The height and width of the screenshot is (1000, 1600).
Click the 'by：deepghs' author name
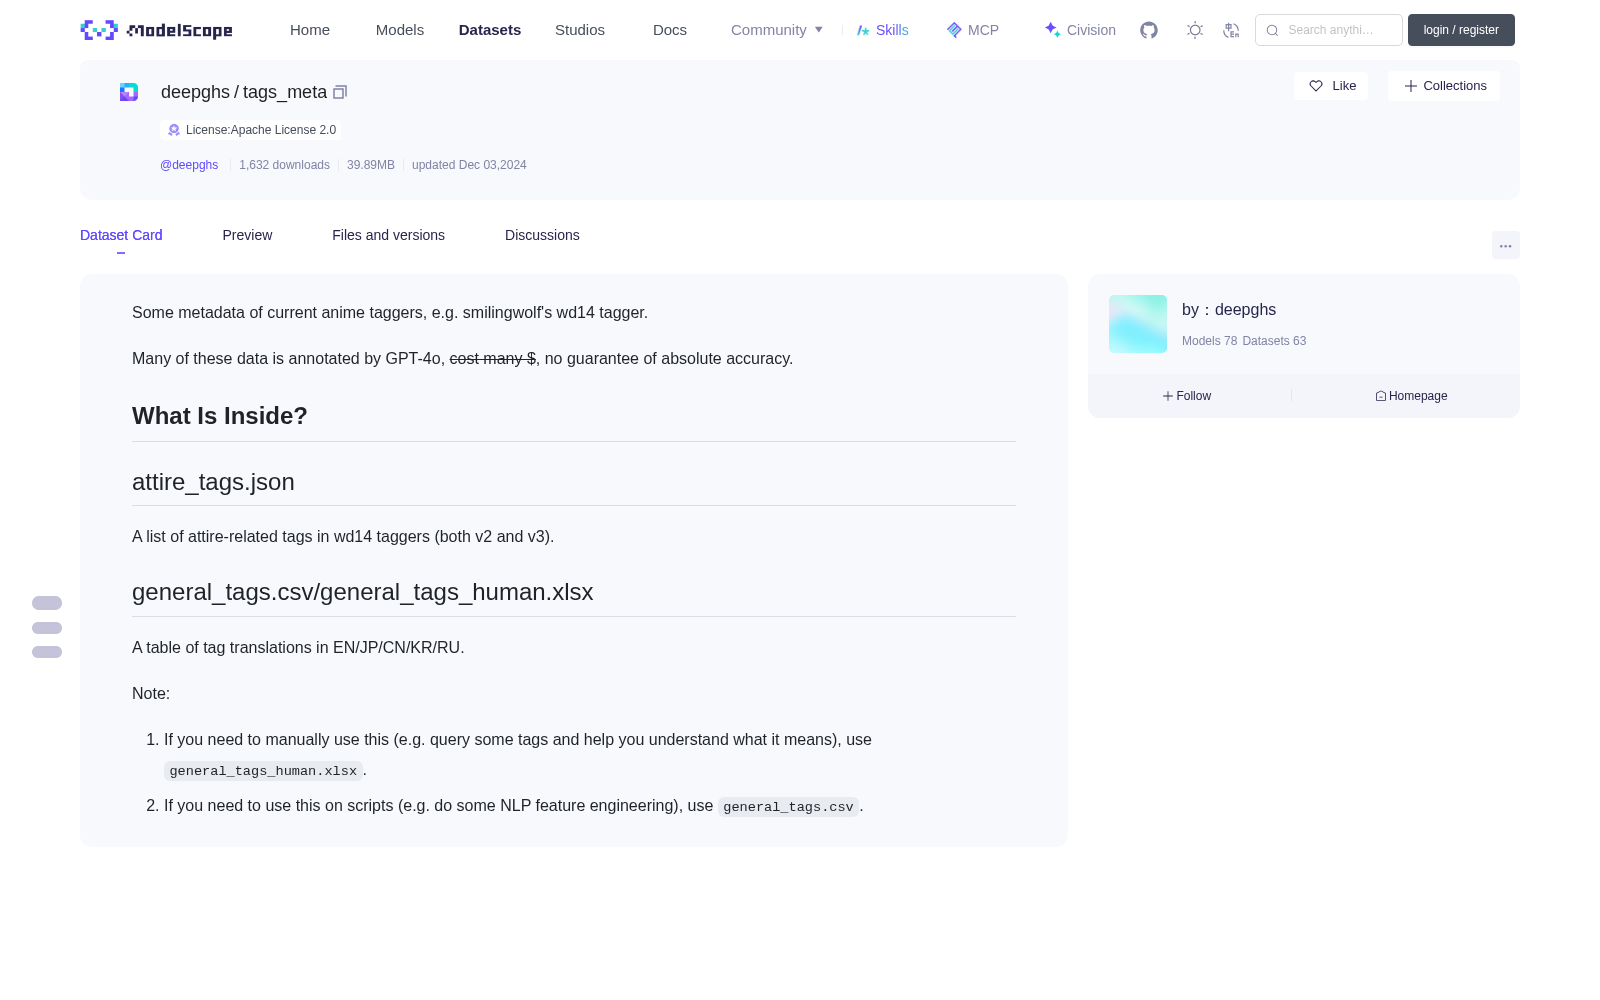click(1229, 310)
